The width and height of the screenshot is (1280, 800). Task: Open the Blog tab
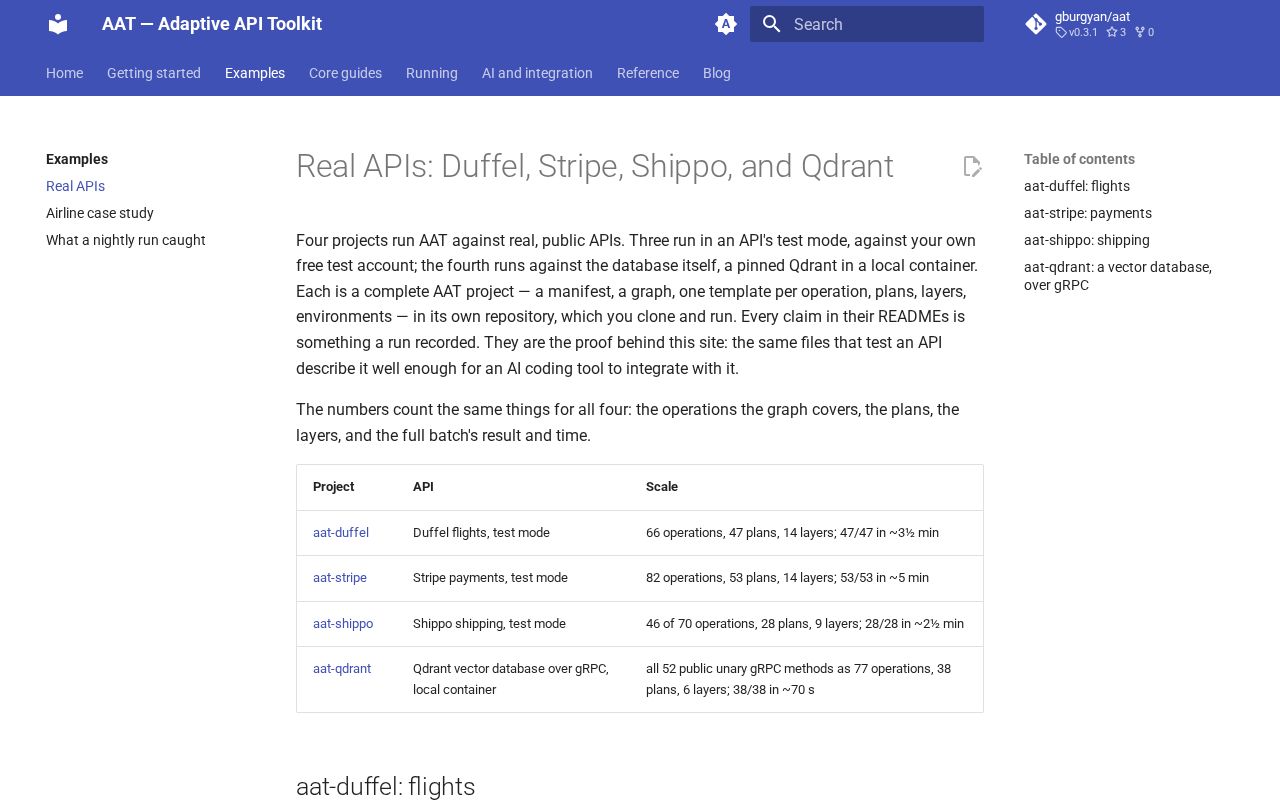pyautogui.click(x=717, y=73)
